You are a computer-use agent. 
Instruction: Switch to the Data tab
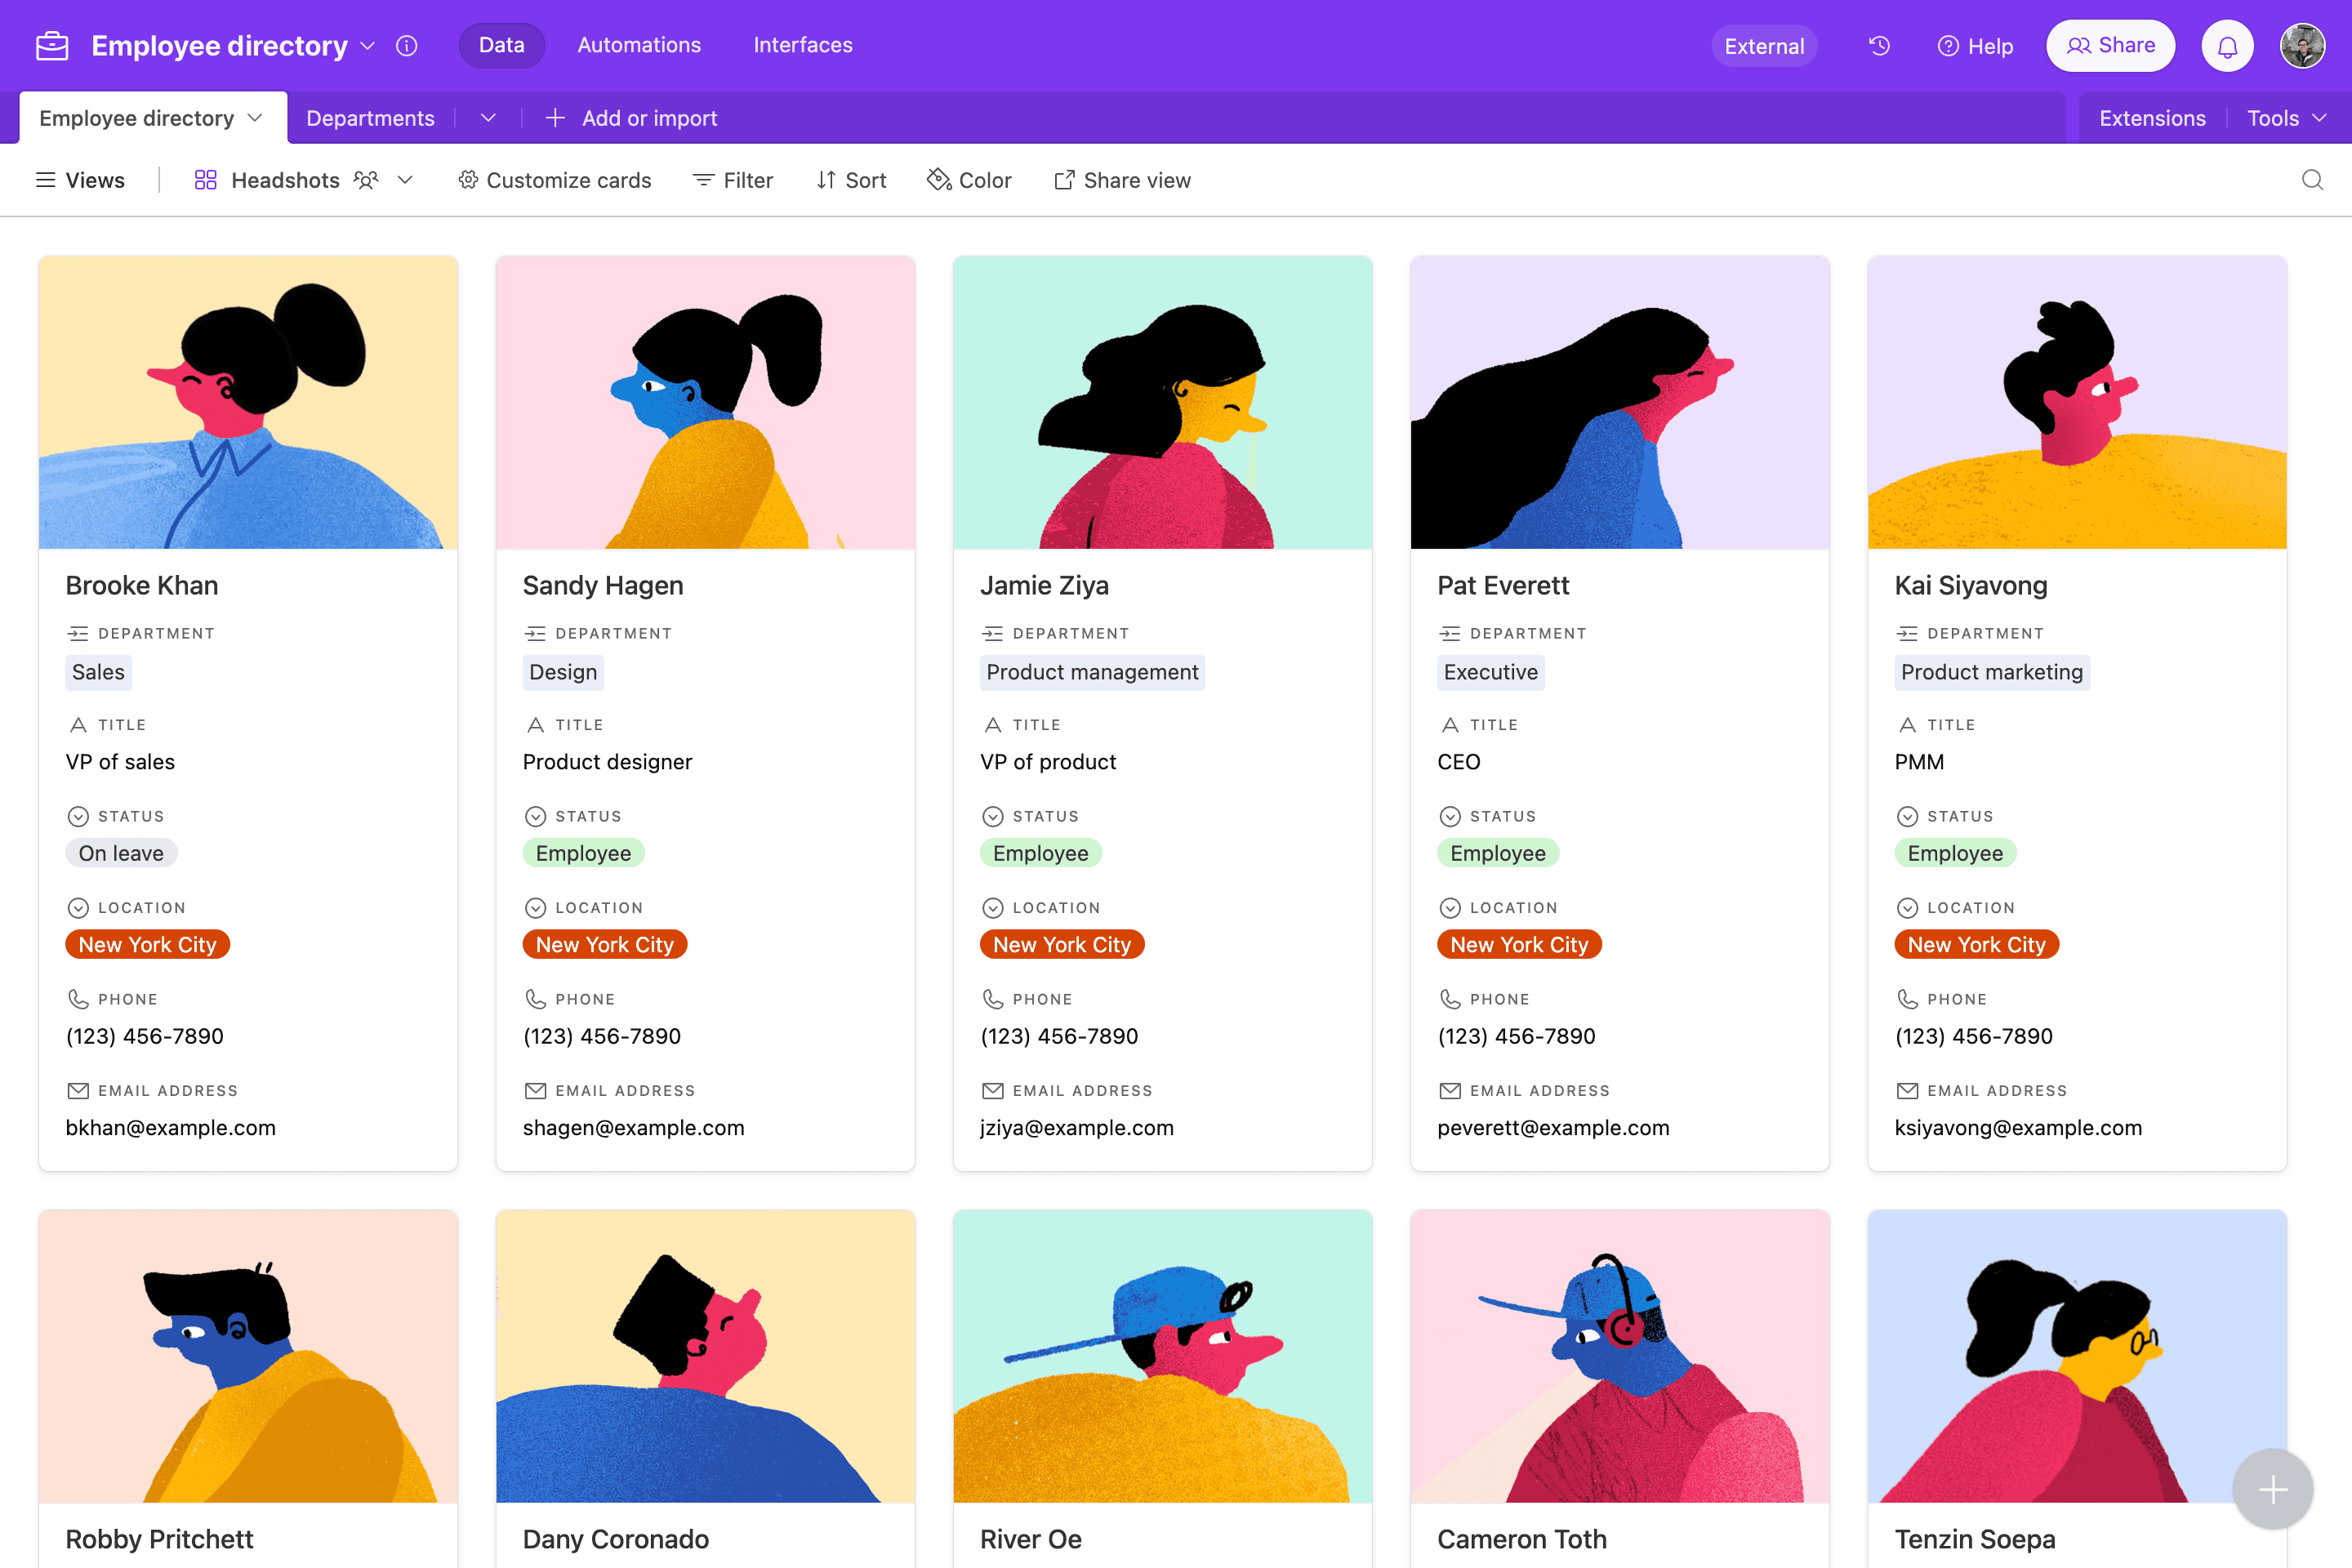[501, 45]
